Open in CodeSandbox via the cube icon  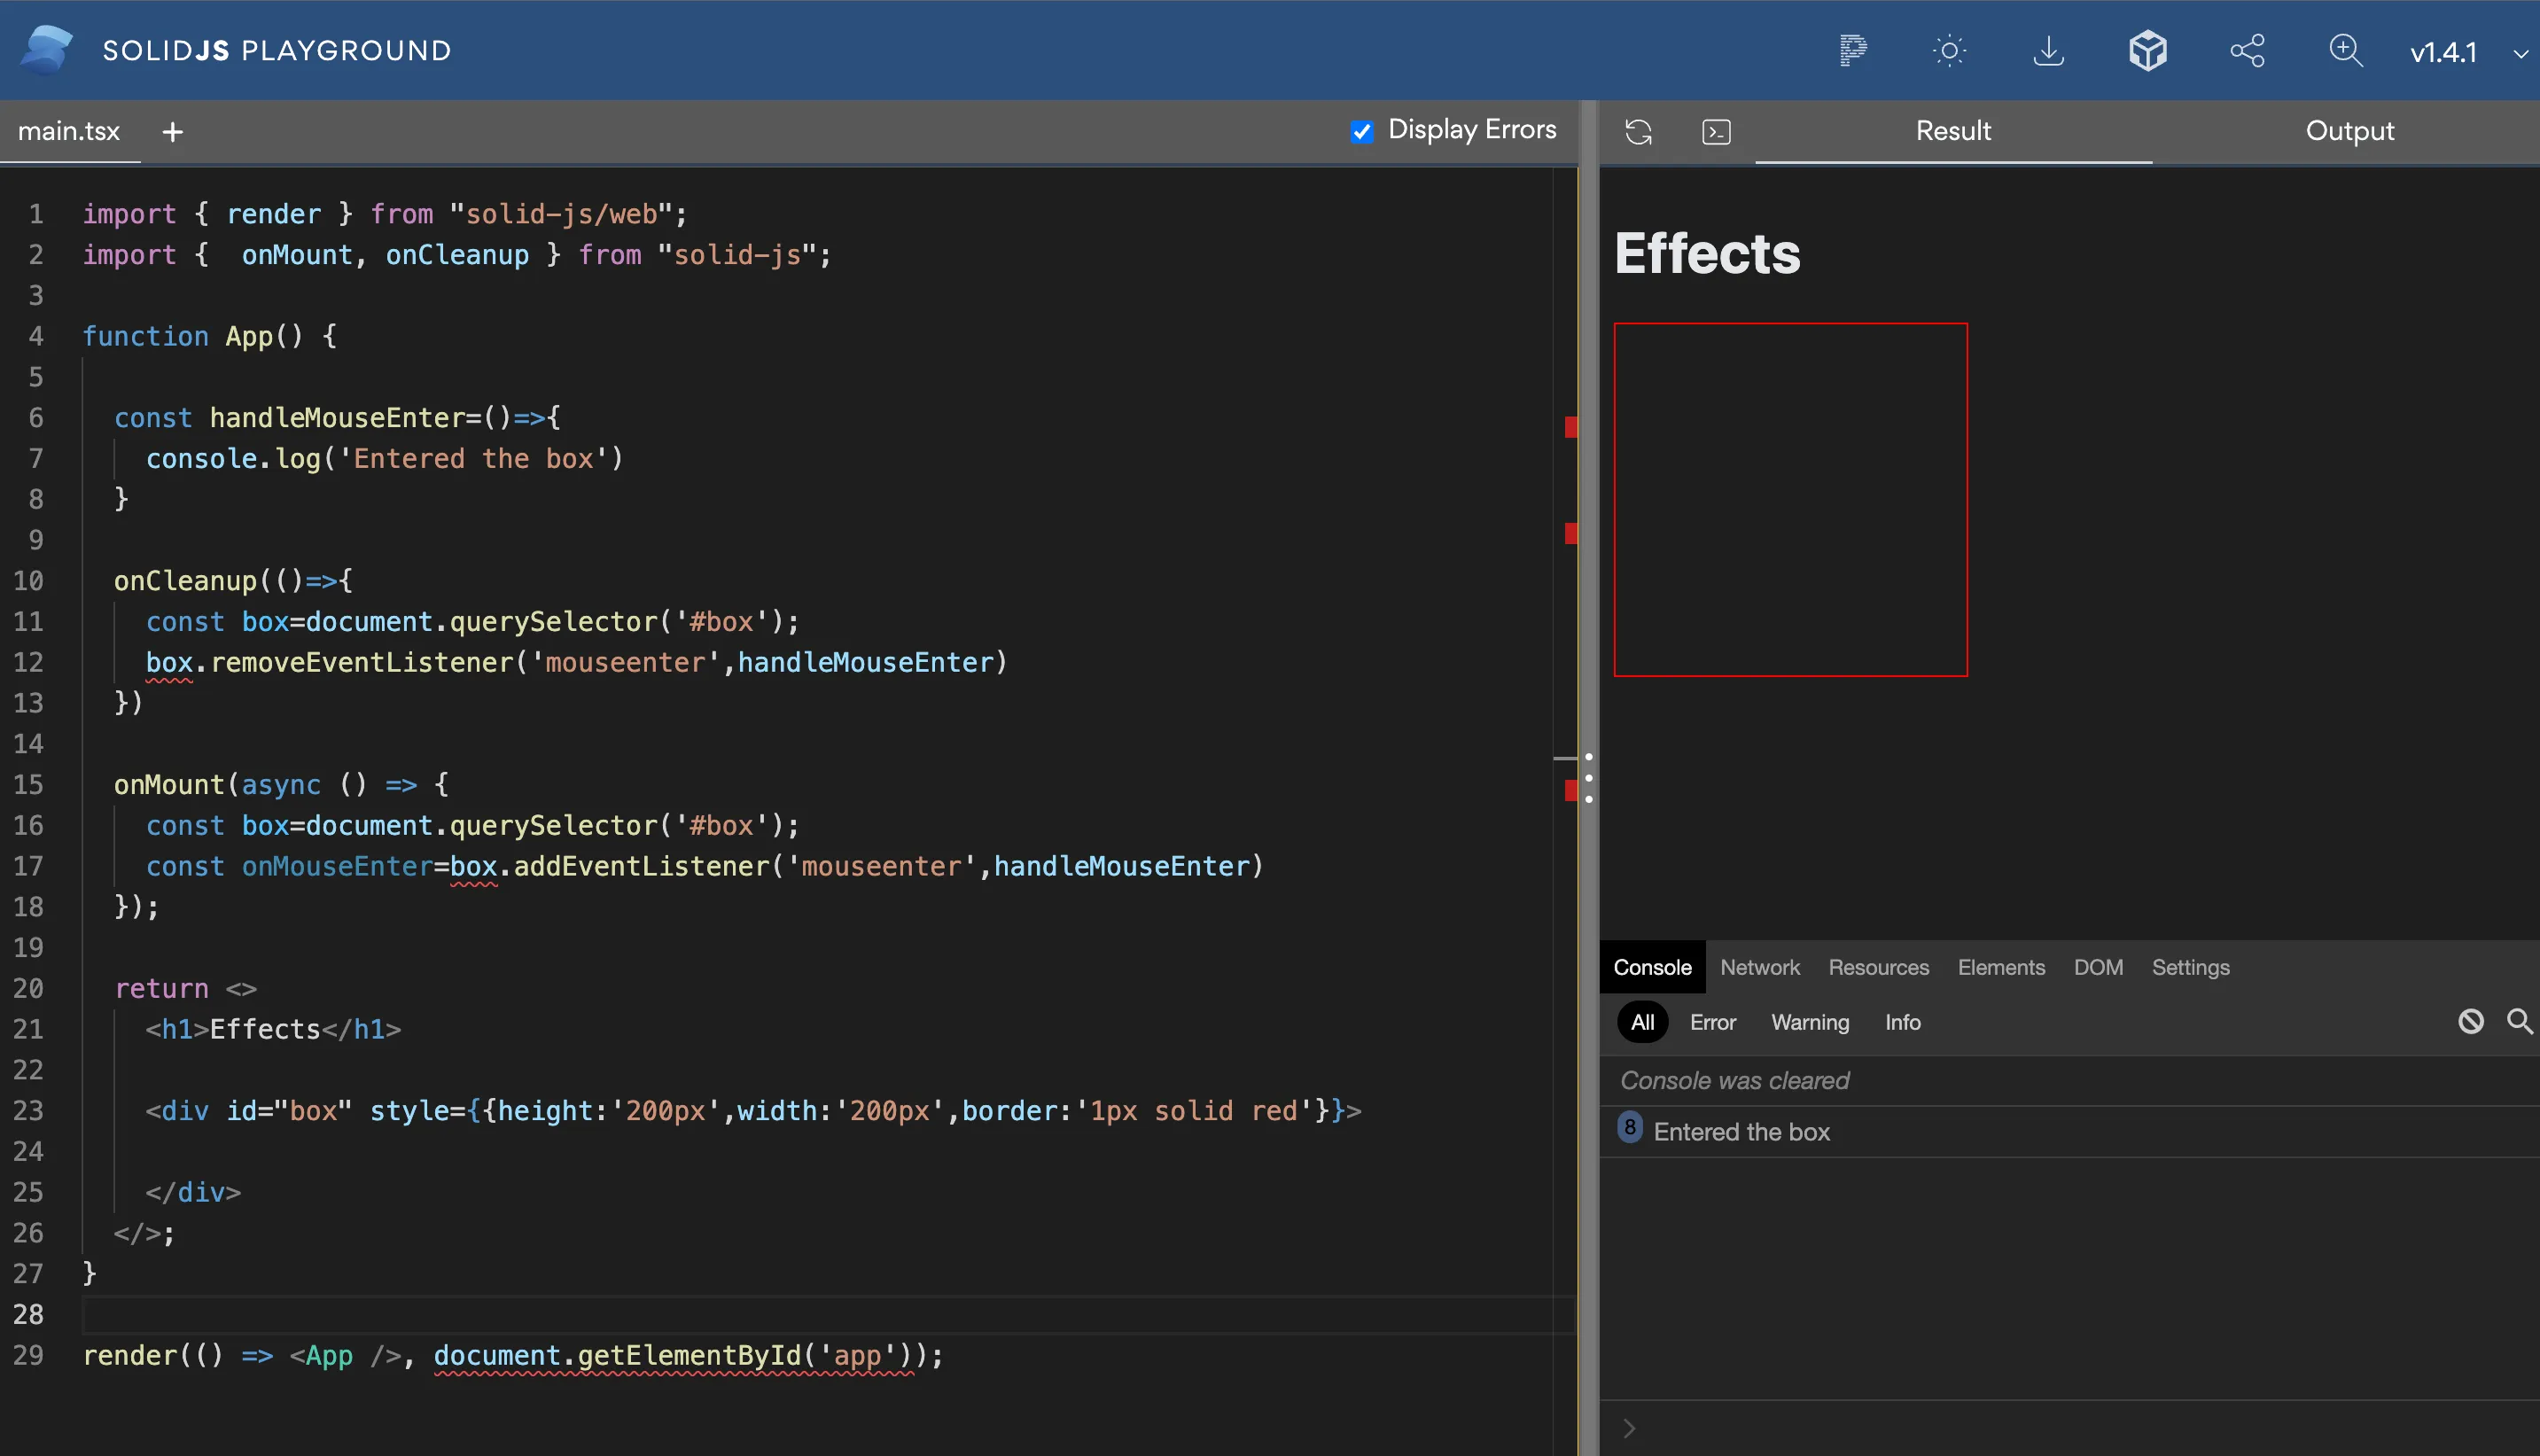(x=2148, y=50)
